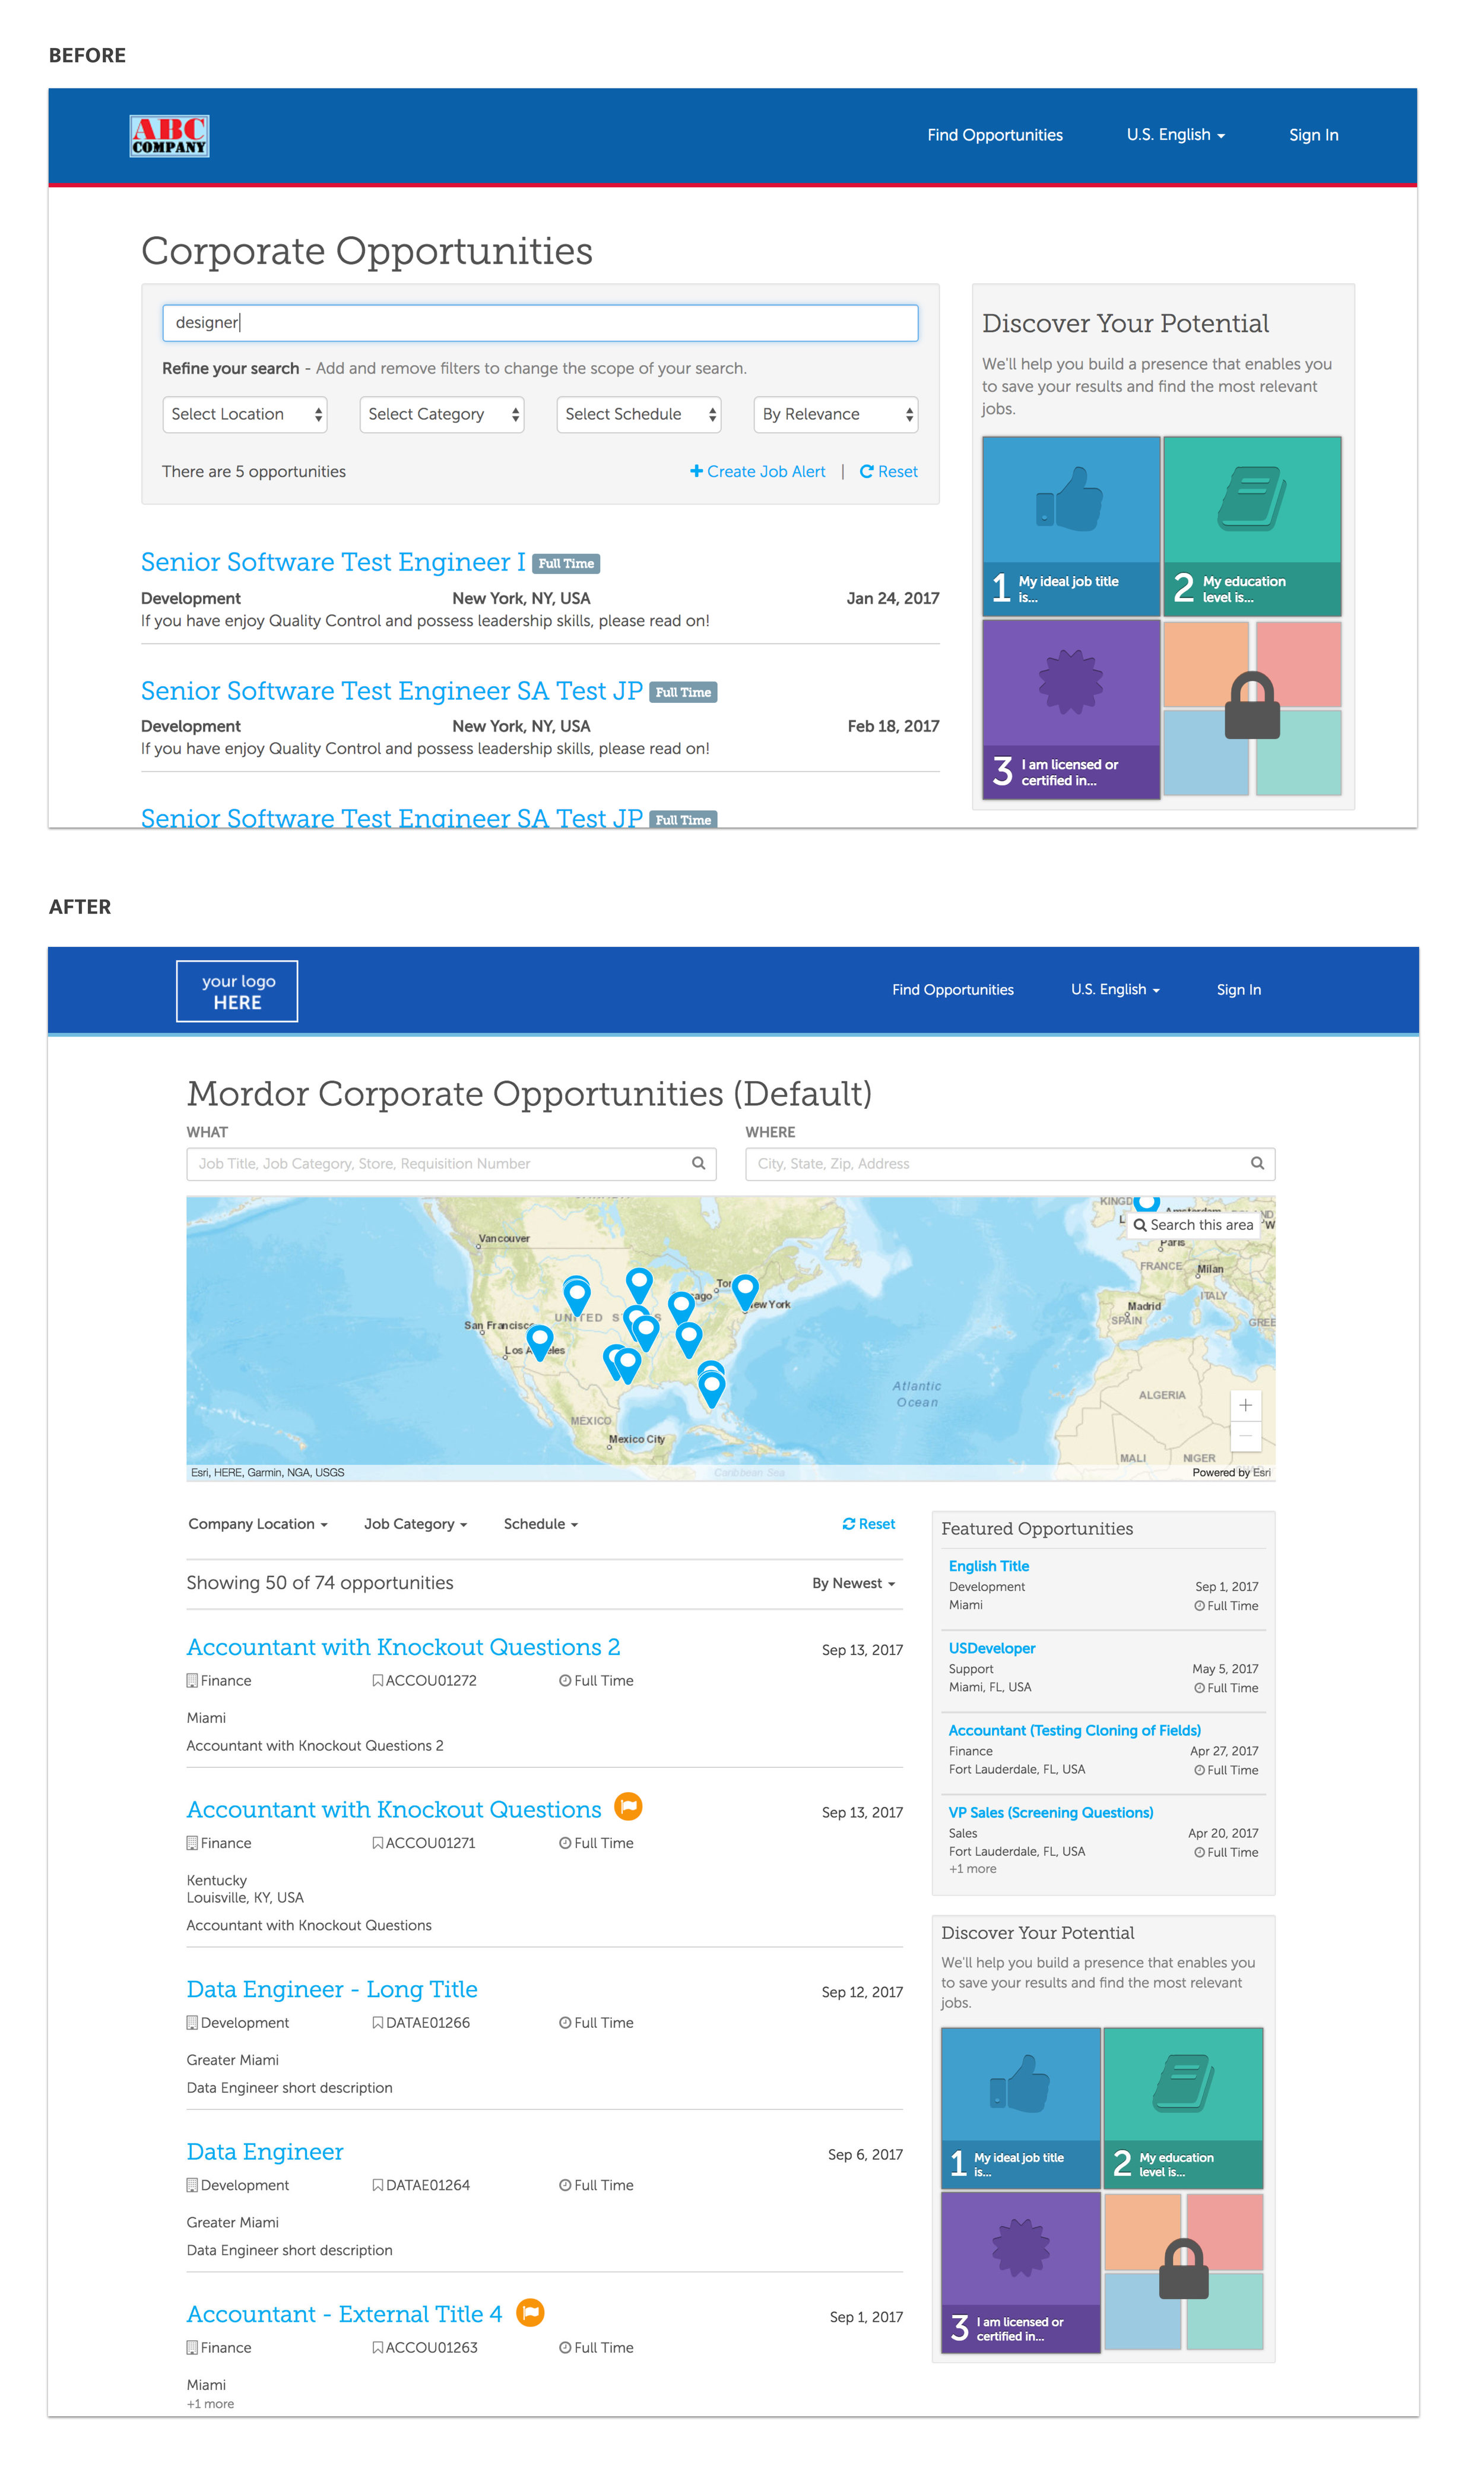
Task: Click the 'Full Time' badge beside Senior Software Test Engineer I
Action: [x=566, y=563]
